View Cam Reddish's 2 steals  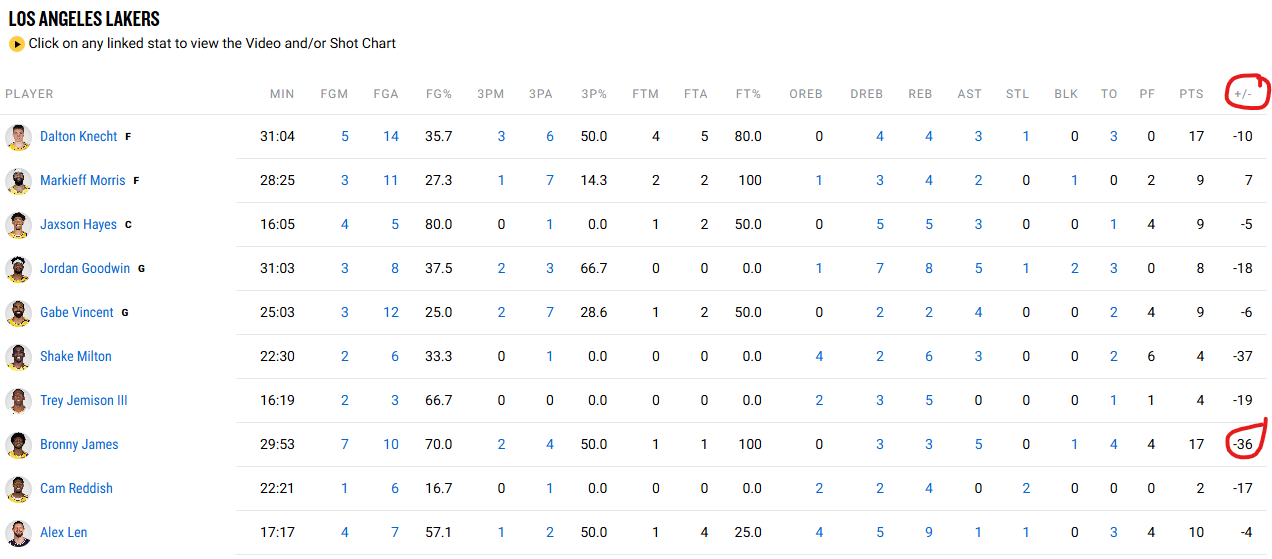[1026, 489]
